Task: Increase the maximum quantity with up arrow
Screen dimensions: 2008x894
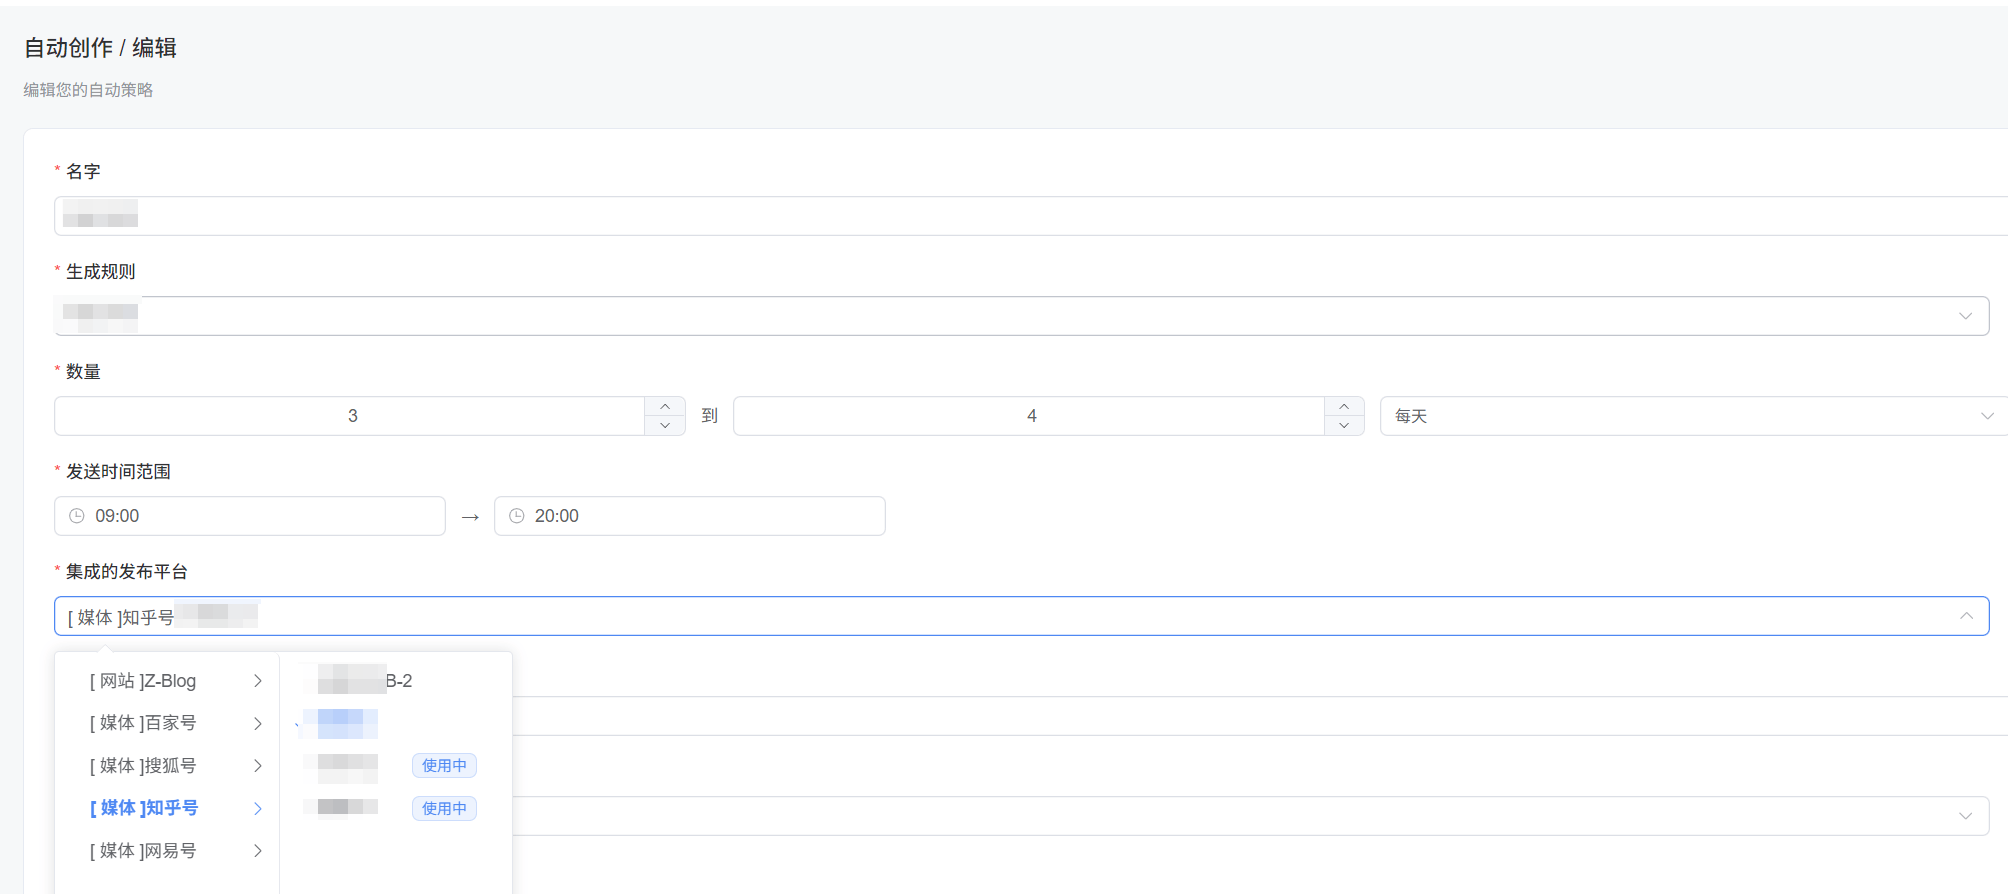Action: (1344, 406)
